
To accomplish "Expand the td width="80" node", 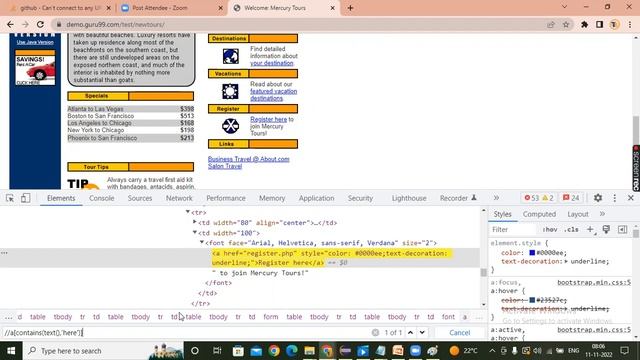I will [195, 222].
